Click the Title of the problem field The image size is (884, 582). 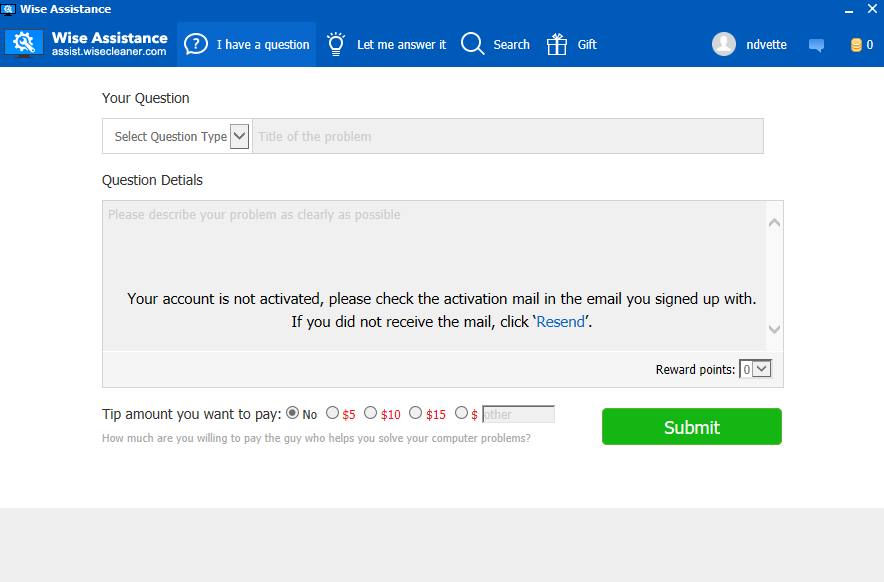pyautogui.click(x=507, y=136)
